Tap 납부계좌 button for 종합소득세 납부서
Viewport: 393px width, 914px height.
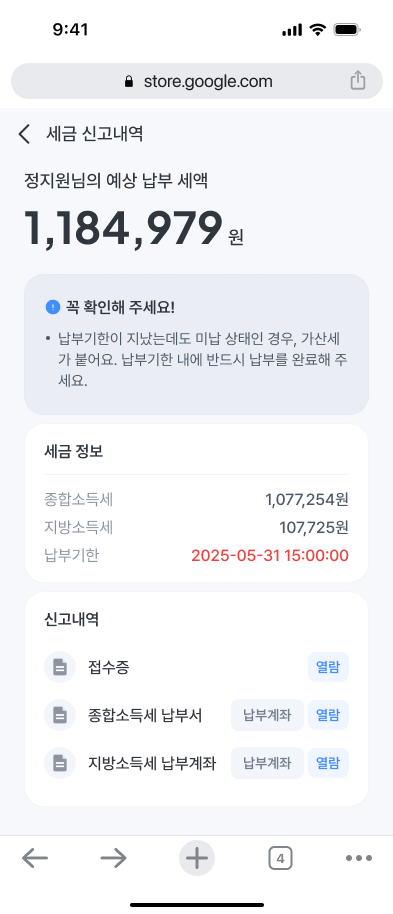click(267, 715)
